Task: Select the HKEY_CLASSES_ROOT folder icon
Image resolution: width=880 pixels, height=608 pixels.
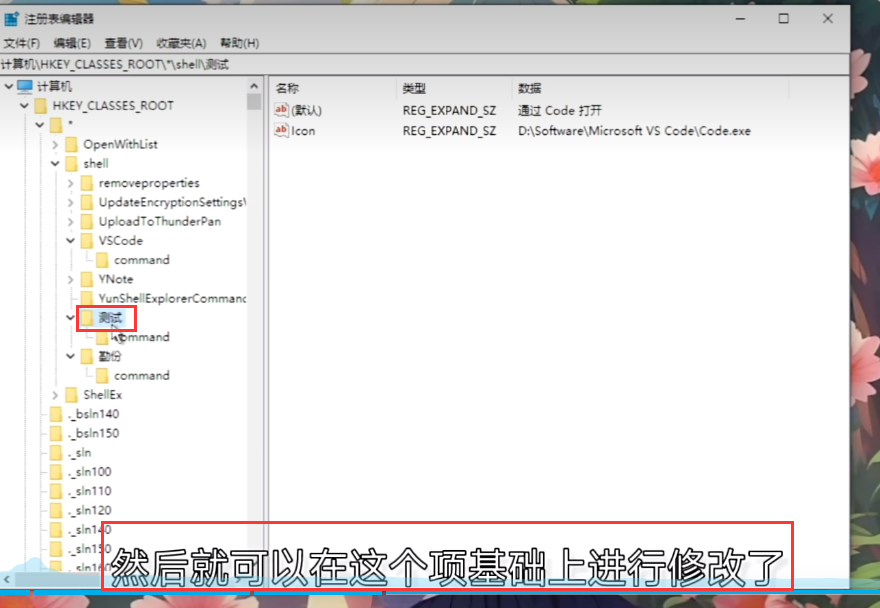Action: pos(40,105)
